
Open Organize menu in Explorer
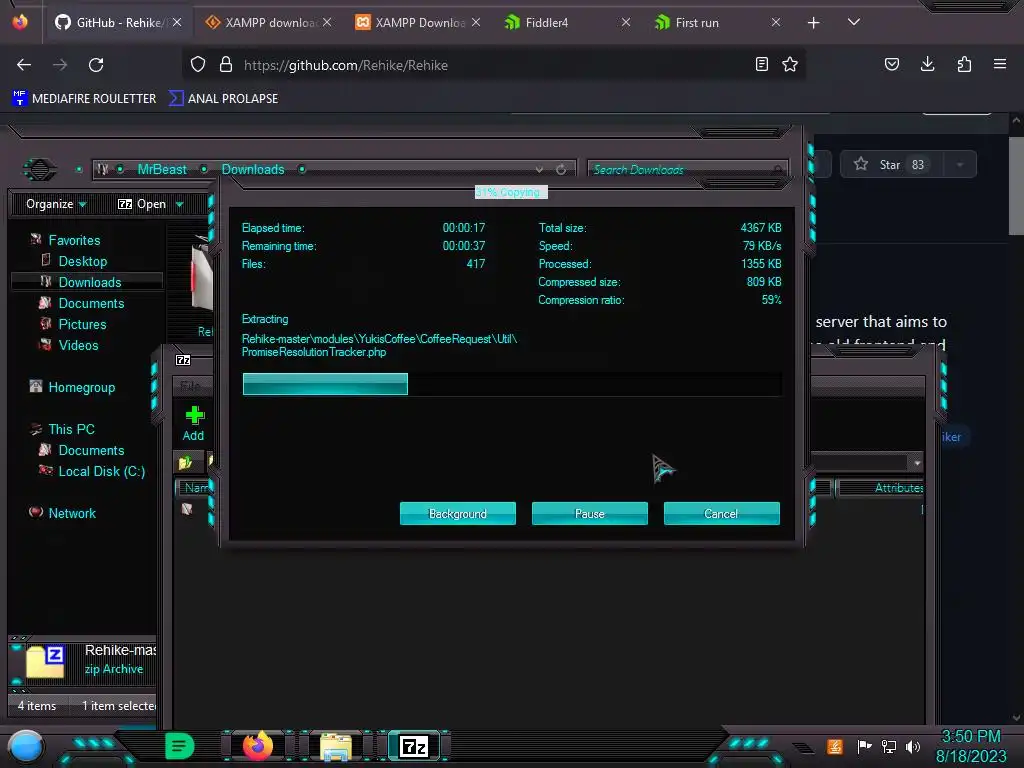coord(56,204)
